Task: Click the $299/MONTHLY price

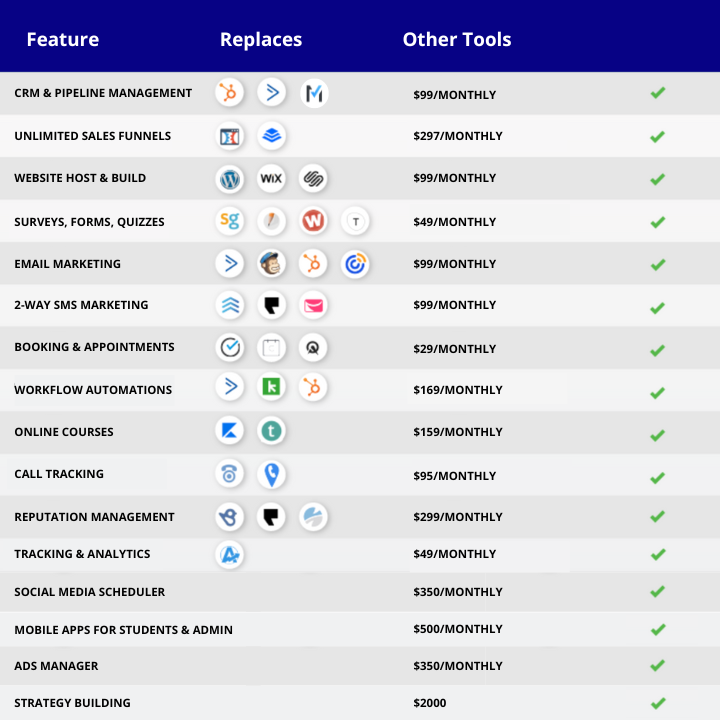Action: pos(458,517)
